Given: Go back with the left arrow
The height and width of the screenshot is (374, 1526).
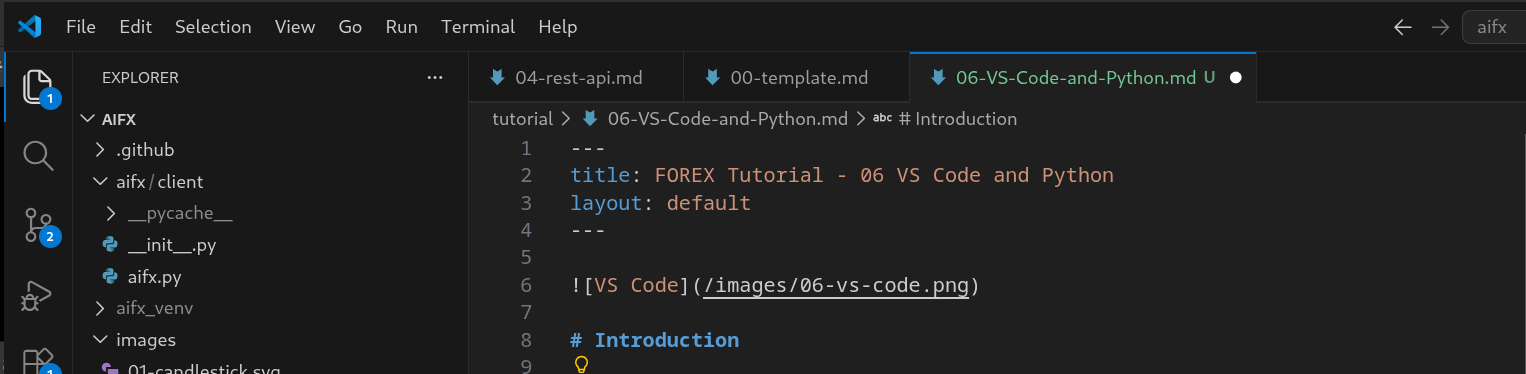Looking at the screenshot, I should coord(1402,28).
